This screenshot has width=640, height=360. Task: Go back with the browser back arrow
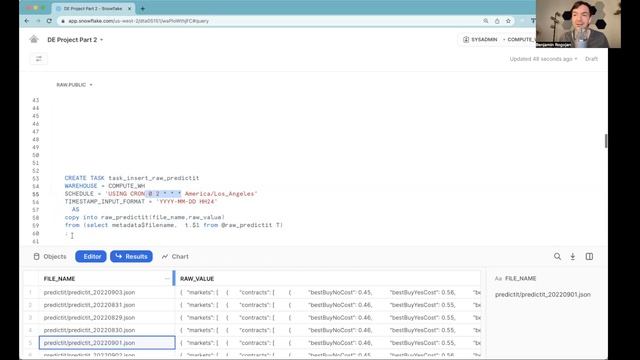(x=27, y=21)
